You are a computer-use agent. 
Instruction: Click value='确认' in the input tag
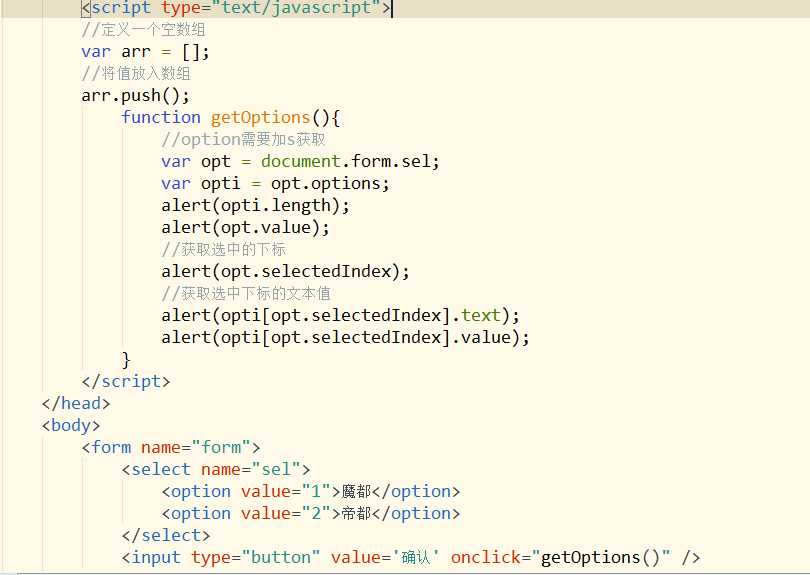(385, 557)
